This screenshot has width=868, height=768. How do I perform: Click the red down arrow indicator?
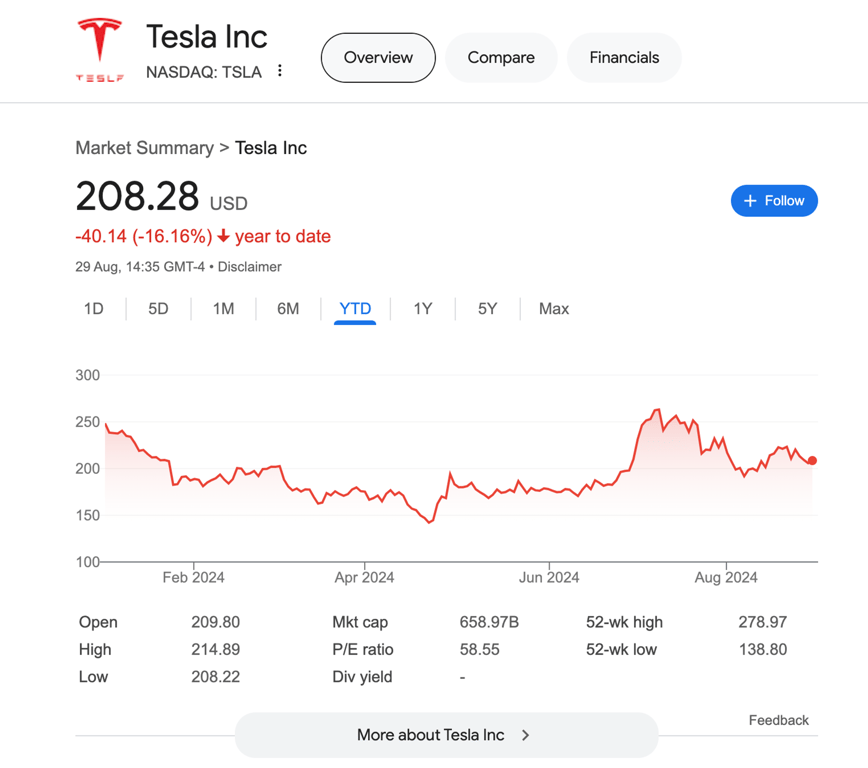[223, 237]
